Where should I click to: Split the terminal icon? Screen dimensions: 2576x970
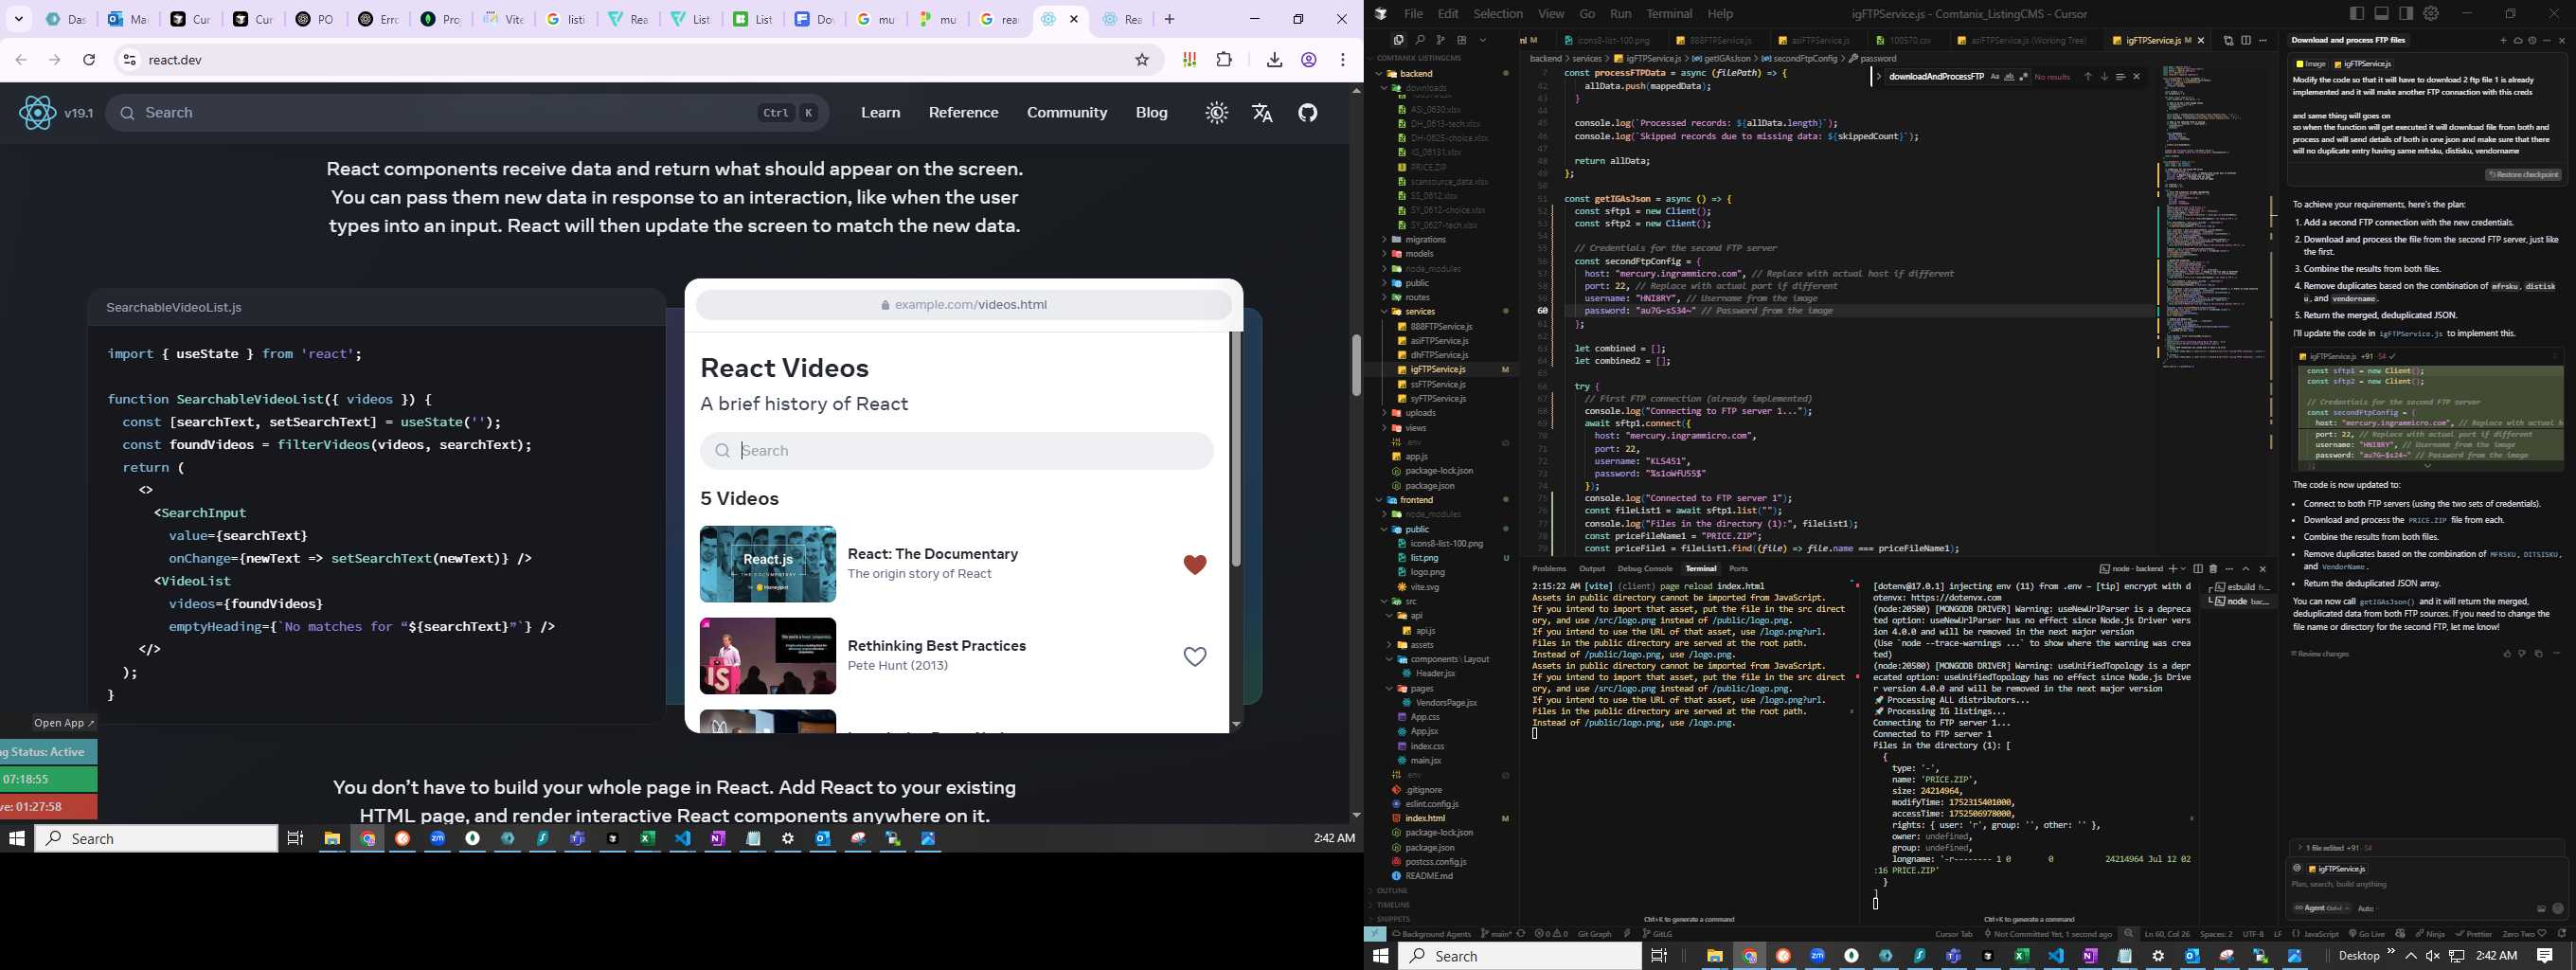pyautogui.click(x=2198, y=569)
